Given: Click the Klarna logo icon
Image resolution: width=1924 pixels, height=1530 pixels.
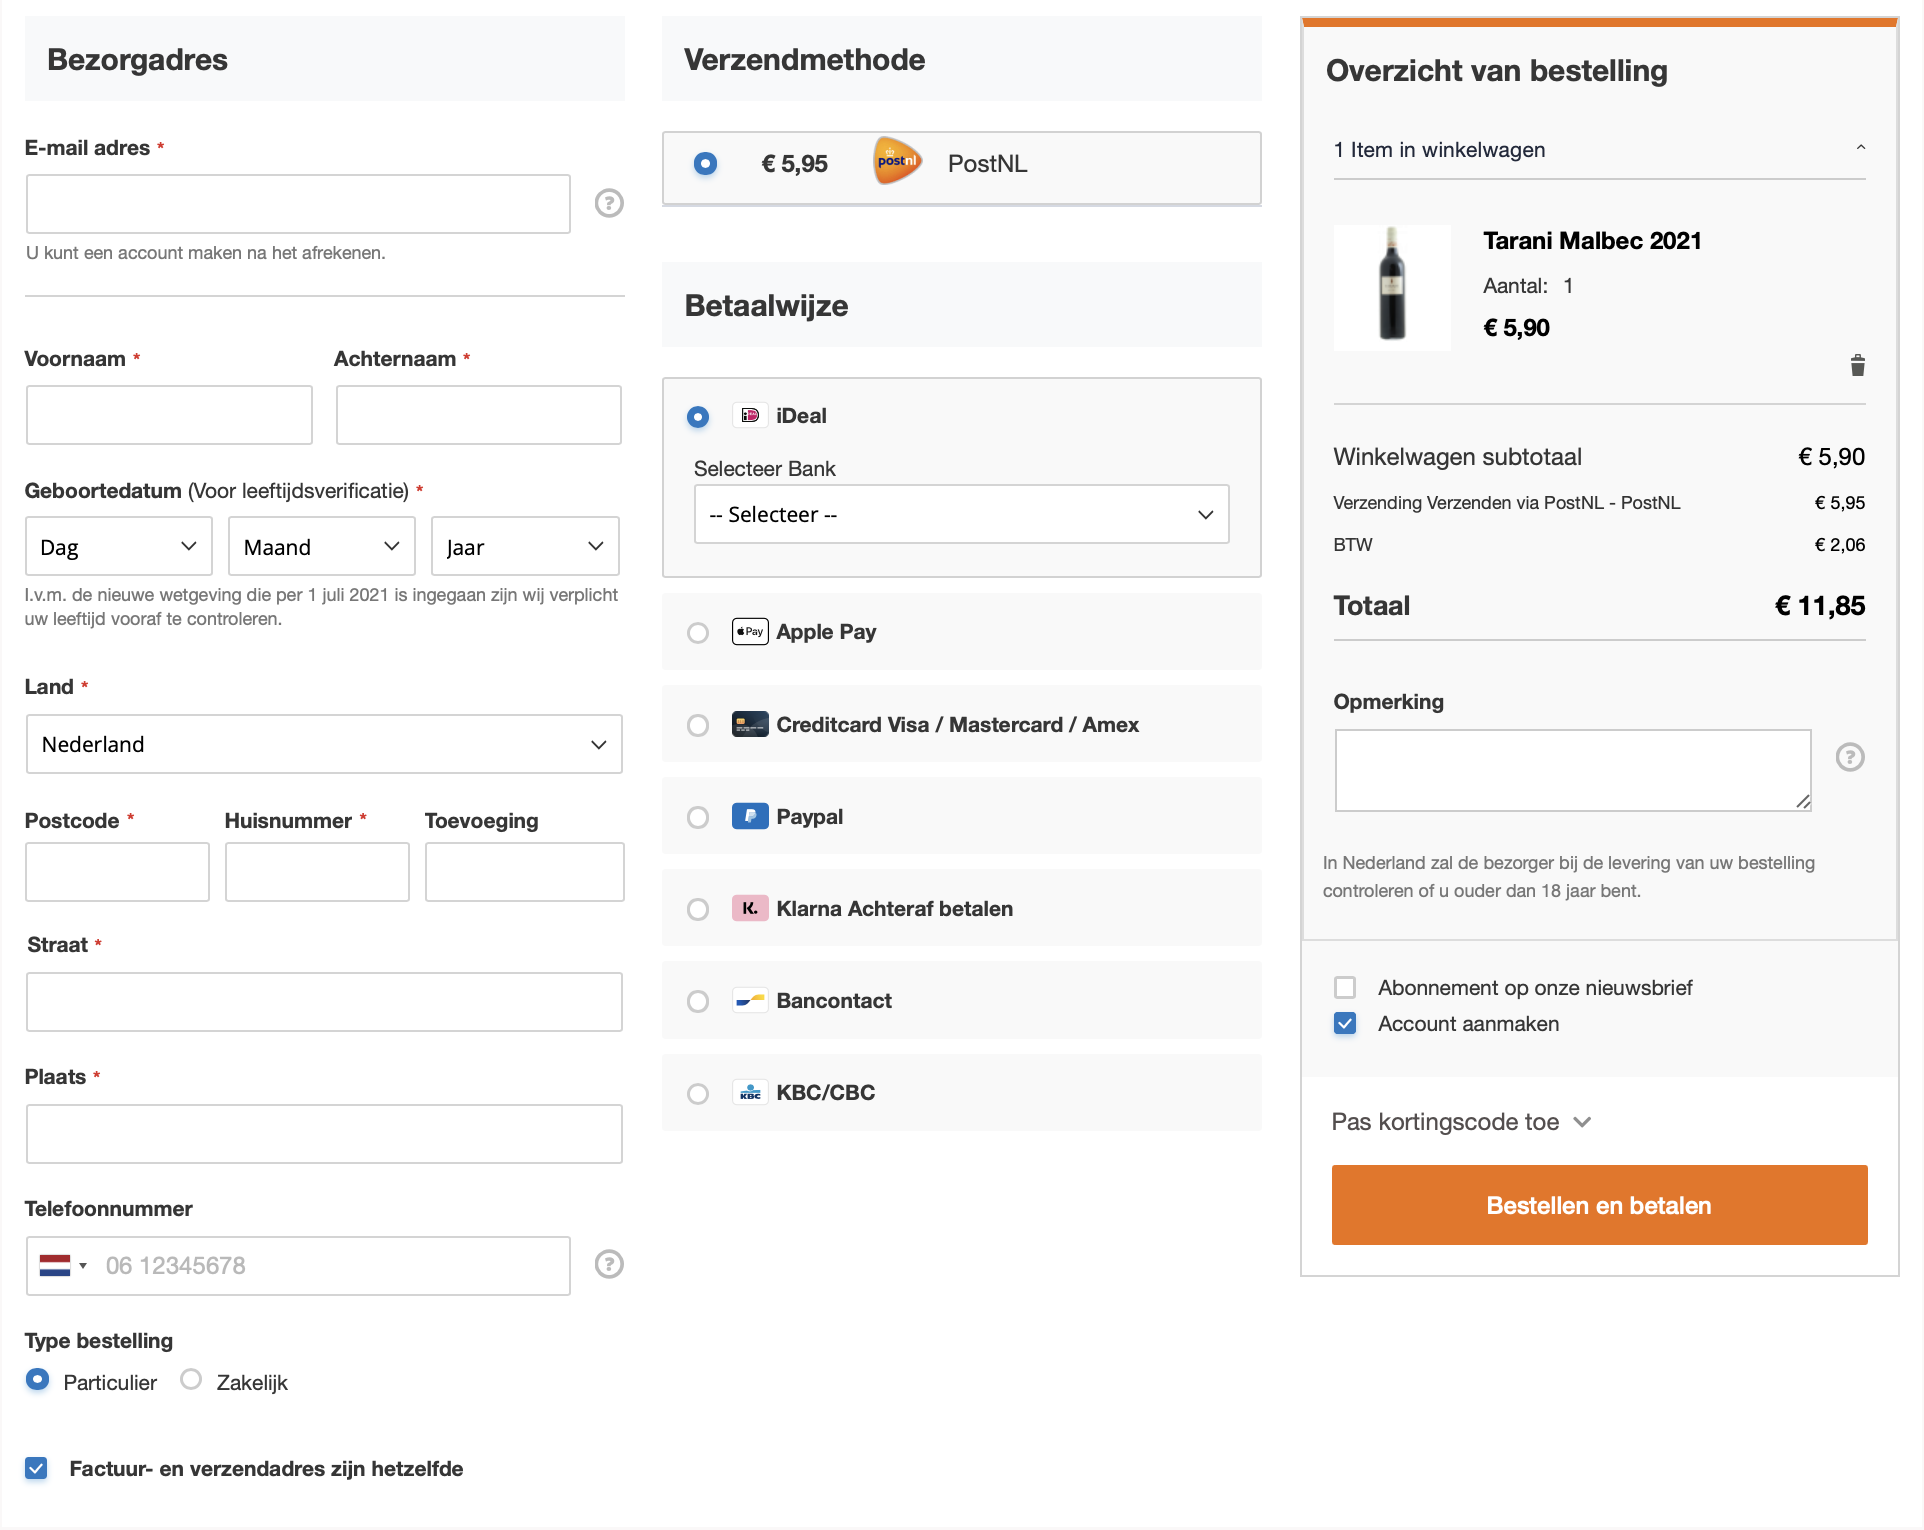Looking at the screenshot, I should point(750,908).
